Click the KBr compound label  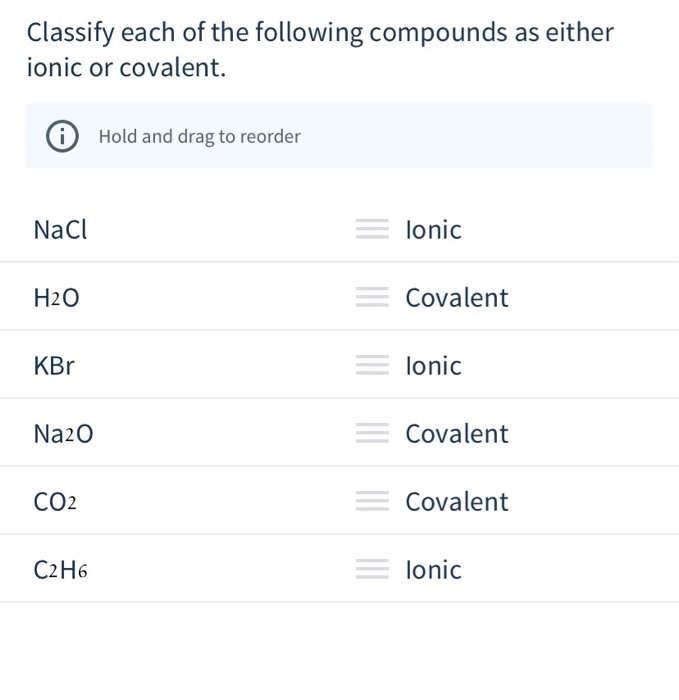pyautogui.click(x=54, y=366)
